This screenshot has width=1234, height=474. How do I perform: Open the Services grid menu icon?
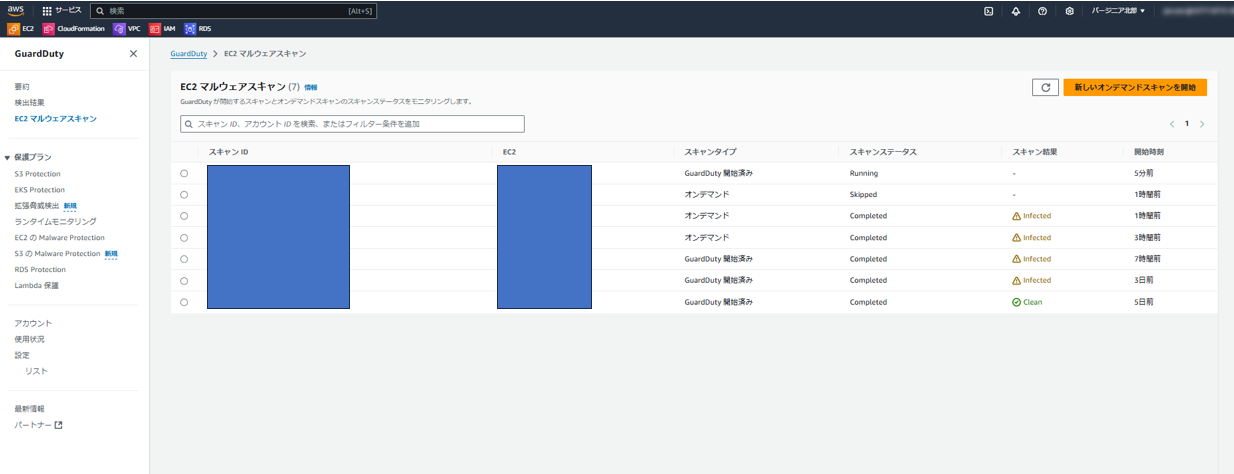coord(47,10)
